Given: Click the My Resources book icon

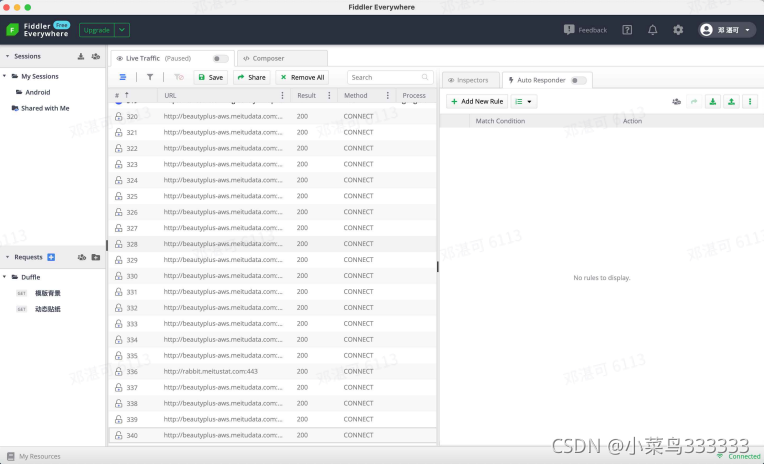Looking at the screenshot, I should [x=11, y=457].
